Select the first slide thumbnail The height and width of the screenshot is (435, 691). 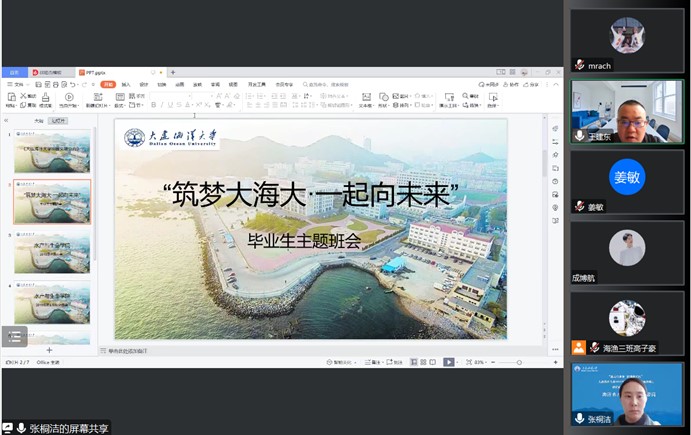pos(51,153)
